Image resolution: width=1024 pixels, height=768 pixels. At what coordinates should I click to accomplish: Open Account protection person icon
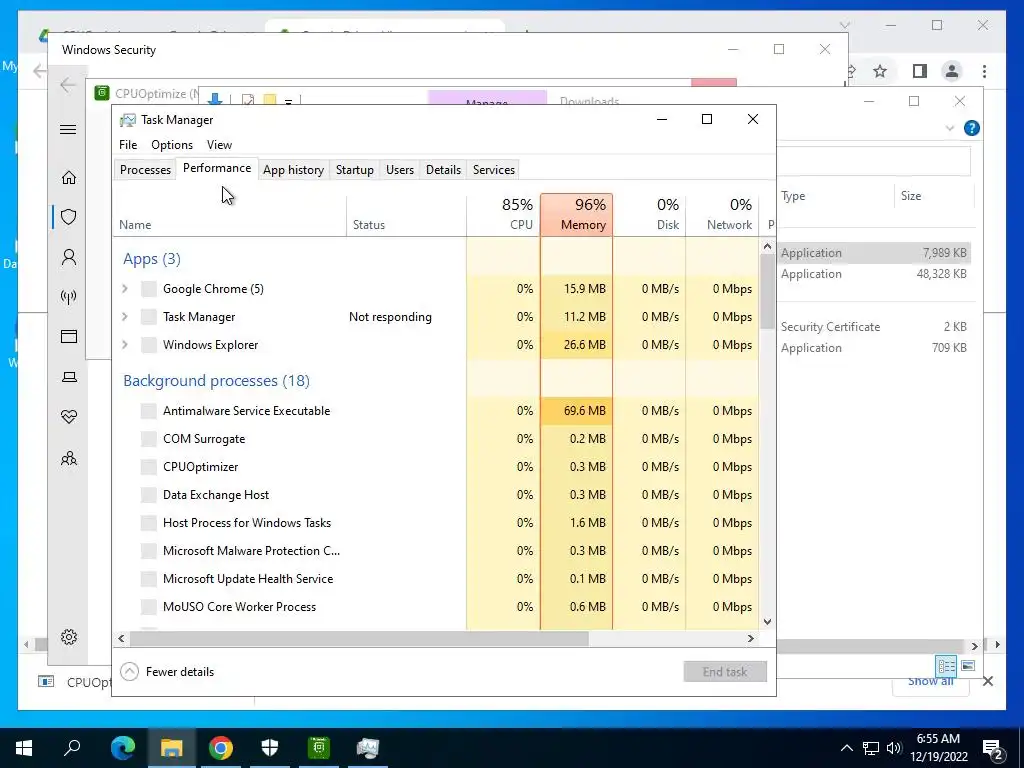[69, 257]
